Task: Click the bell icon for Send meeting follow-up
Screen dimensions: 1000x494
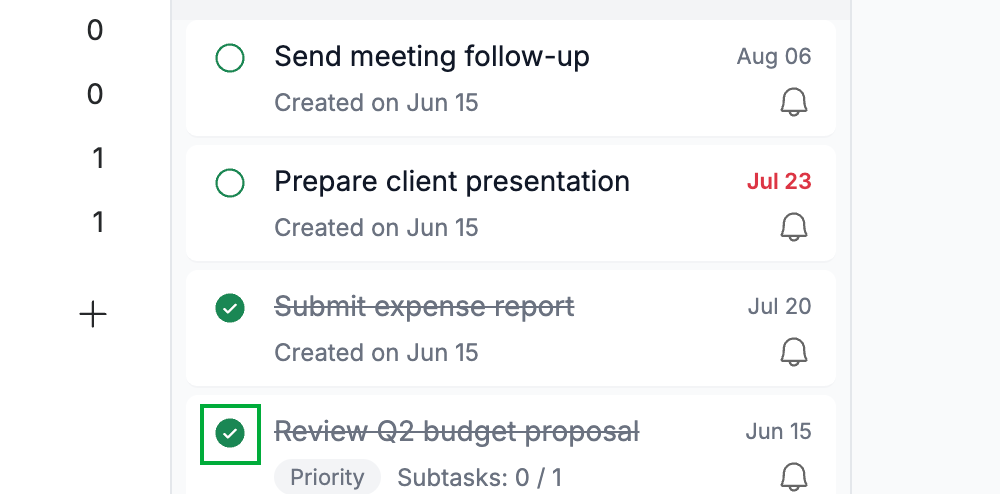Action: 794,103
